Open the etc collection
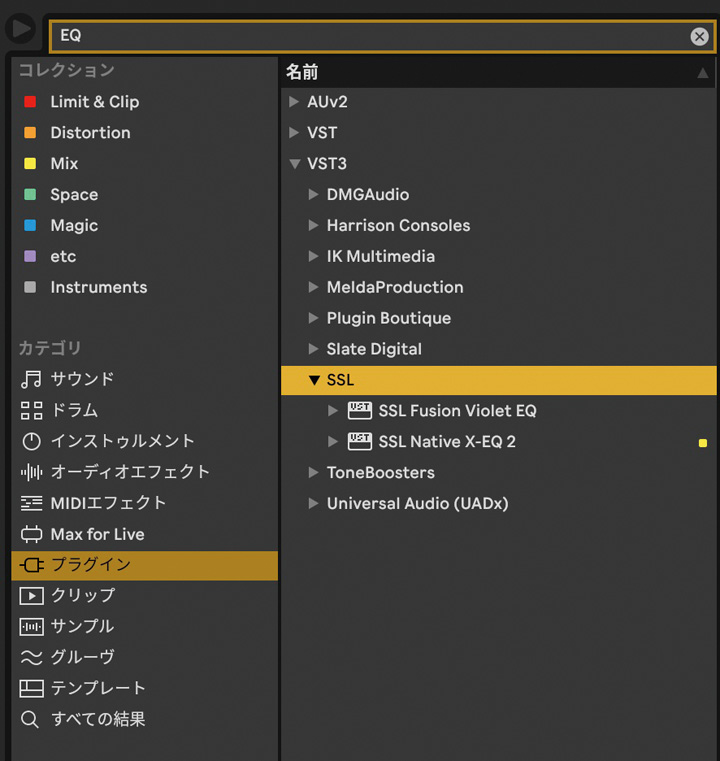The width and height of the screenshot is (720, 761). point(63,256)
